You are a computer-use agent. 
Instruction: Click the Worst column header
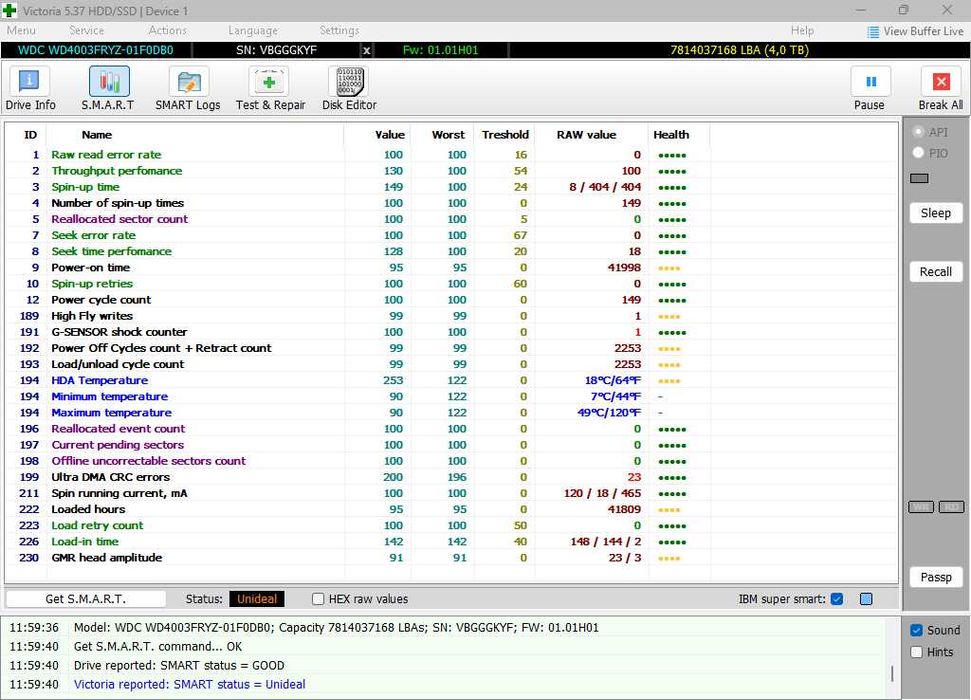[x=448, y=135]
